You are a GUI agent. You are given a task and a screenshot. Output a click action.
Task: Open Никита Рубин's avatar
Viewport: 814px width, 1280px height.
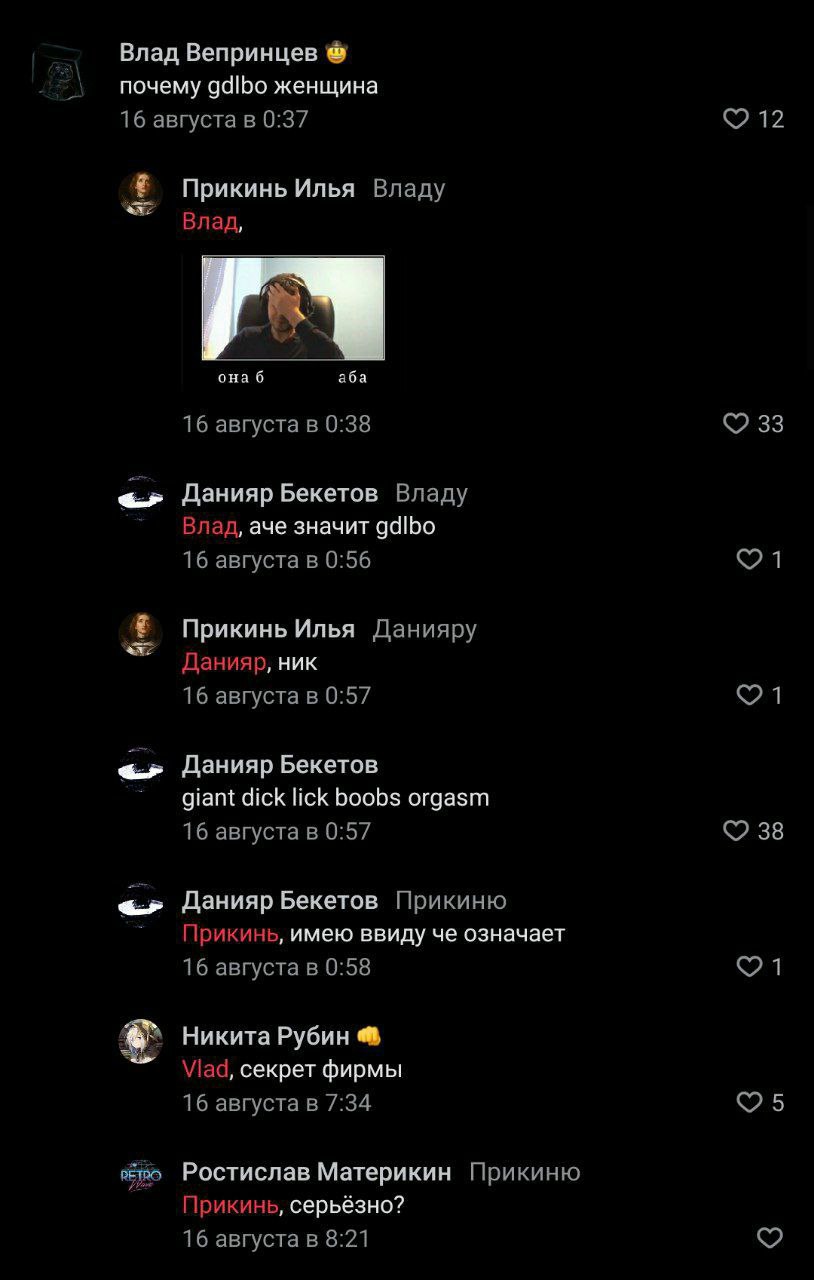[x=140, y=1041]
